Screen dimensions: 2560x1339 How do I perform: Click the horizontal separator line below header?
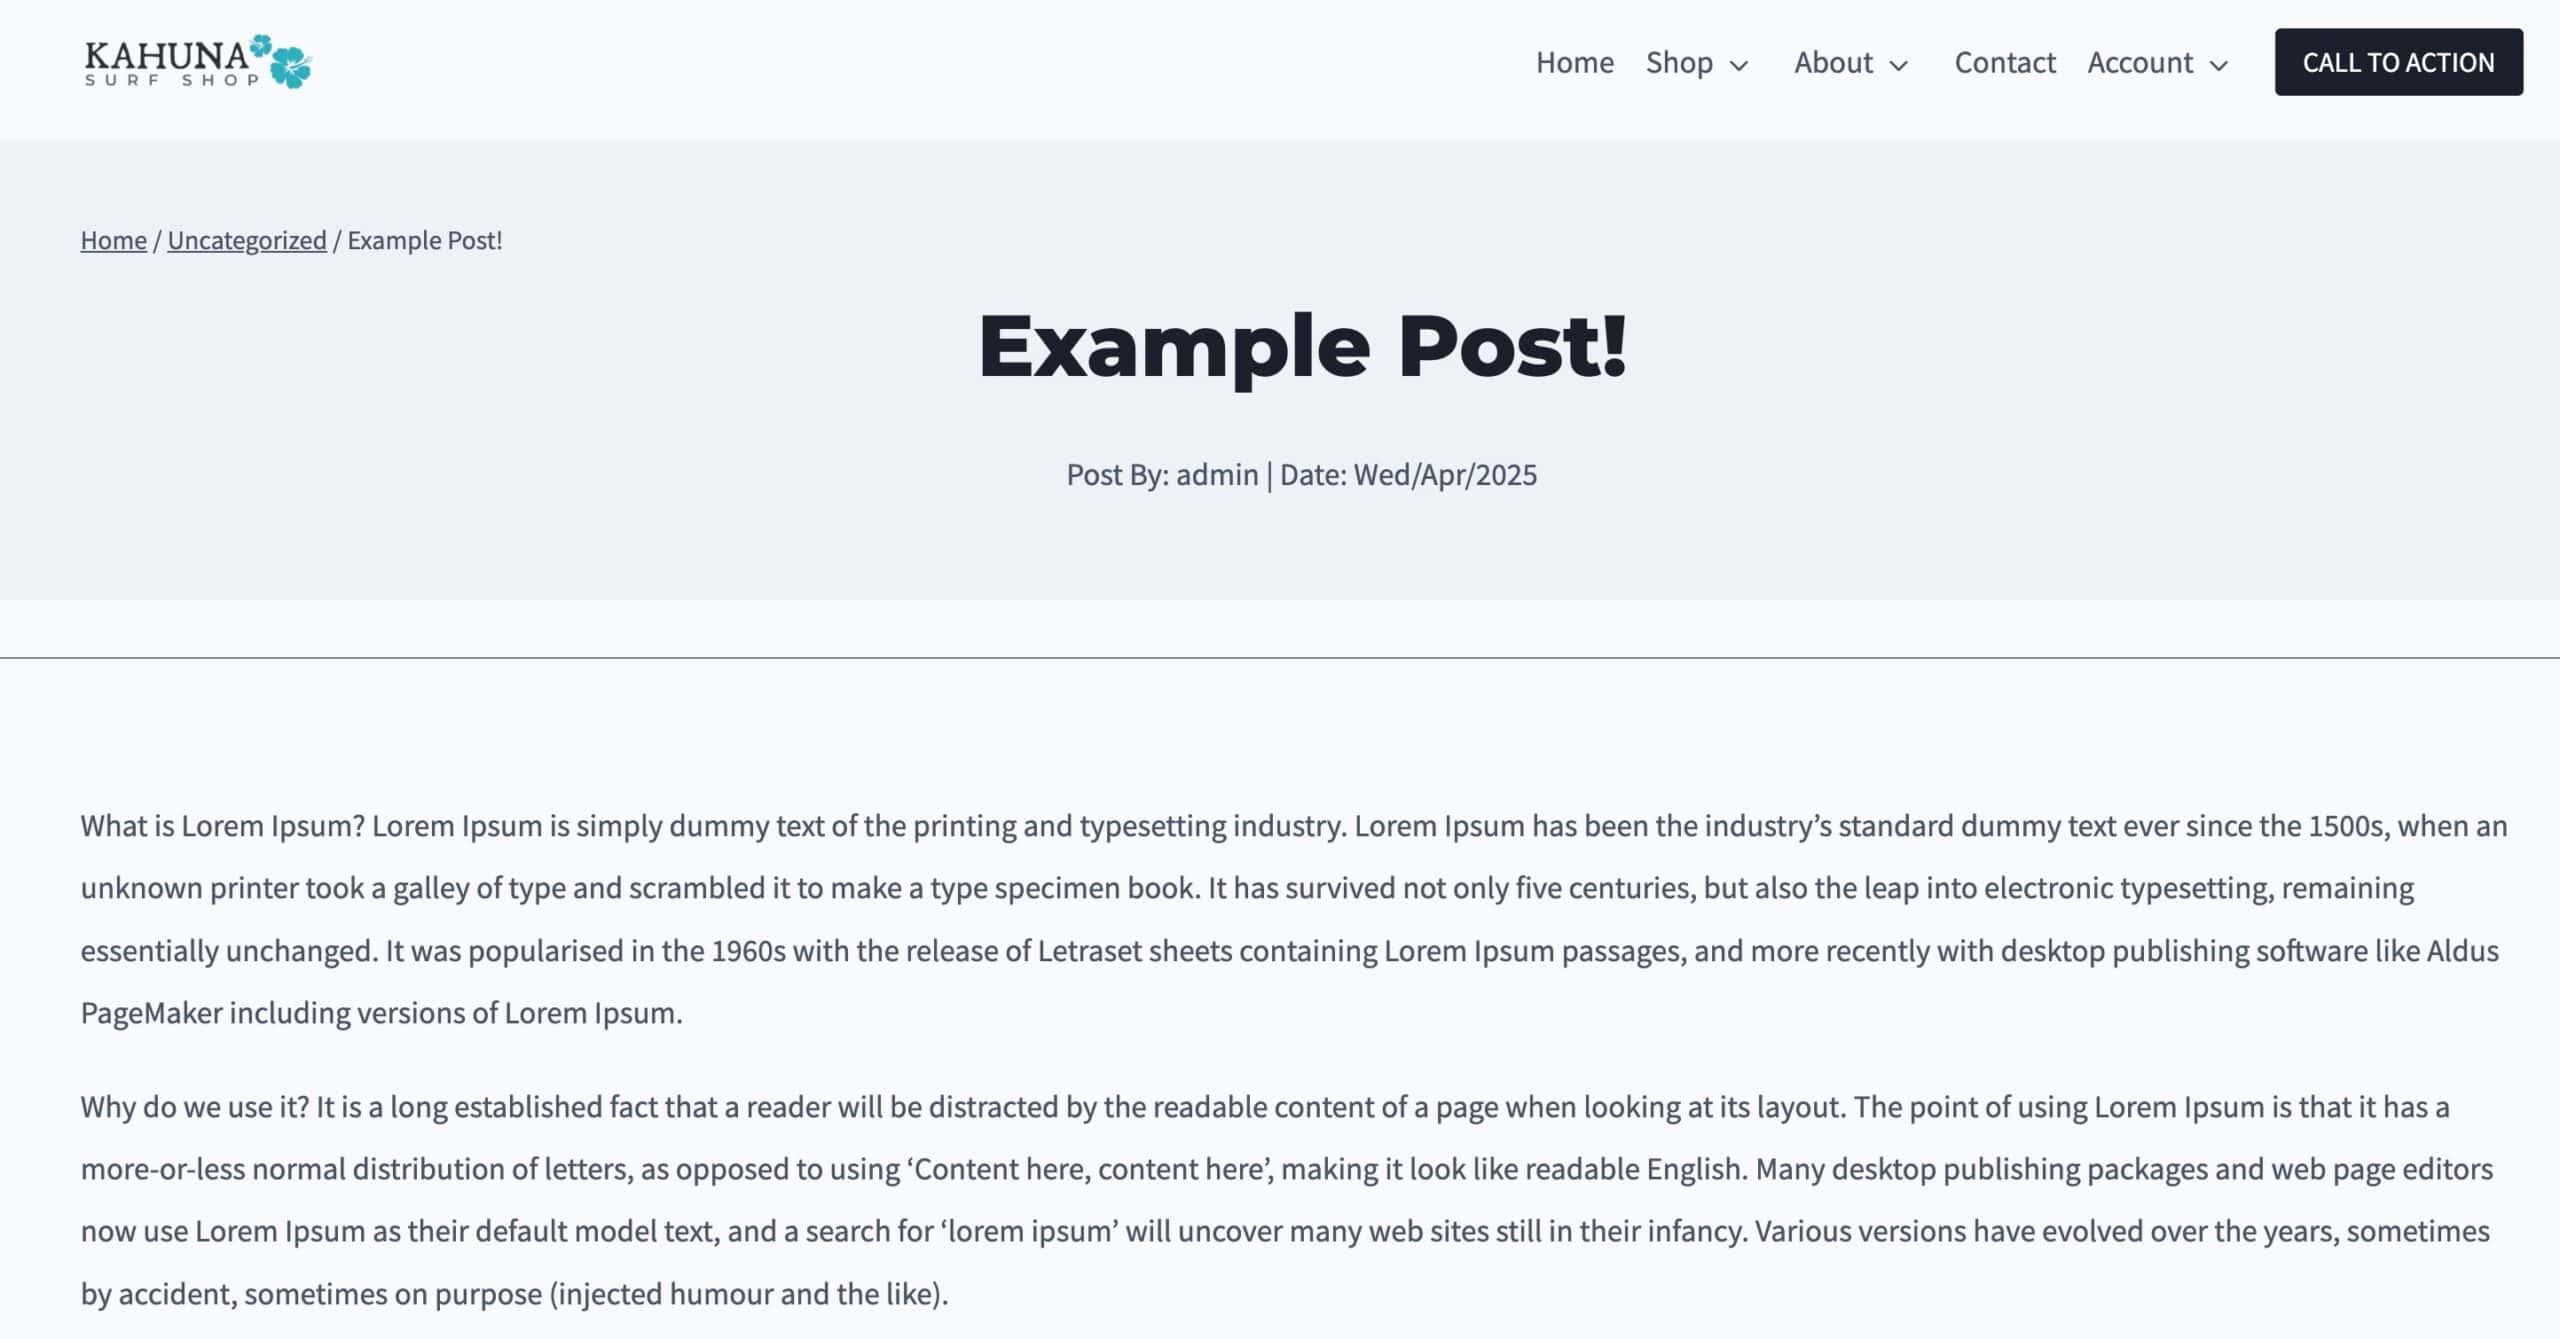pyautogui.click(x=1280, y=658)
